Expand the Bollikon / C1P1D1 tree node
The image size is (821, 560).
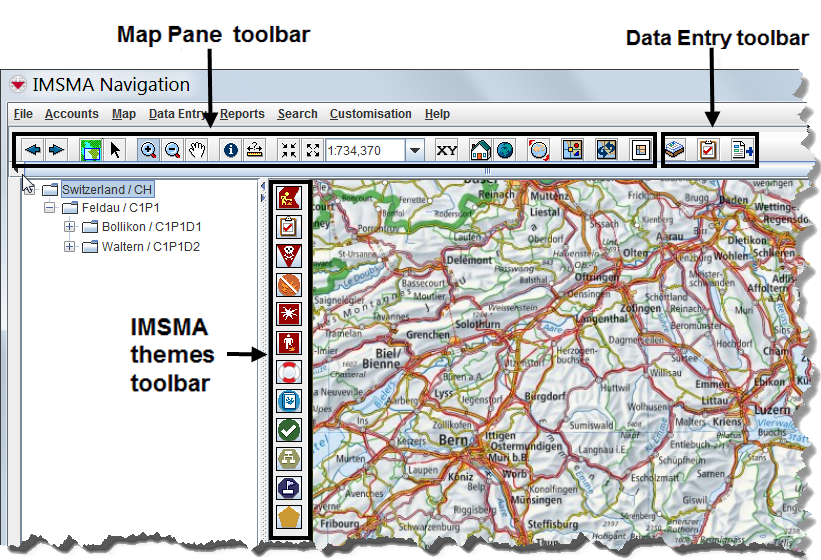[x=69, y=227]
